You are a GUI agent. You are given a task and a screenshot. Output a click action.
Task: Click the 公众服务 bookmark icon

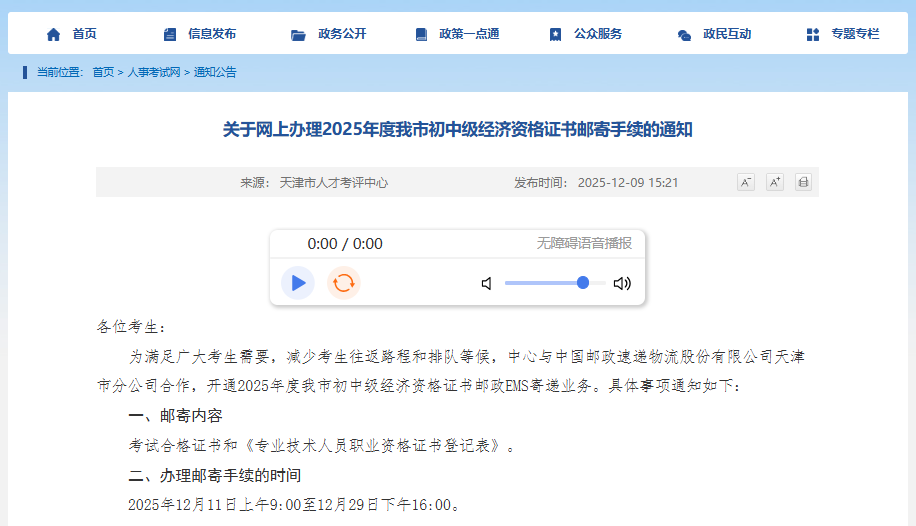pyautogui.click(x=555, y=34)
